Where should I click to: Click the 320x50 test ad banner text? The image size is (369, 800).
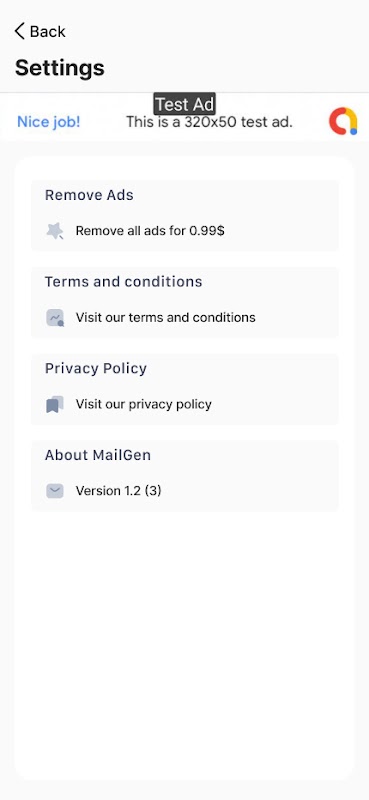click(209, 122)
